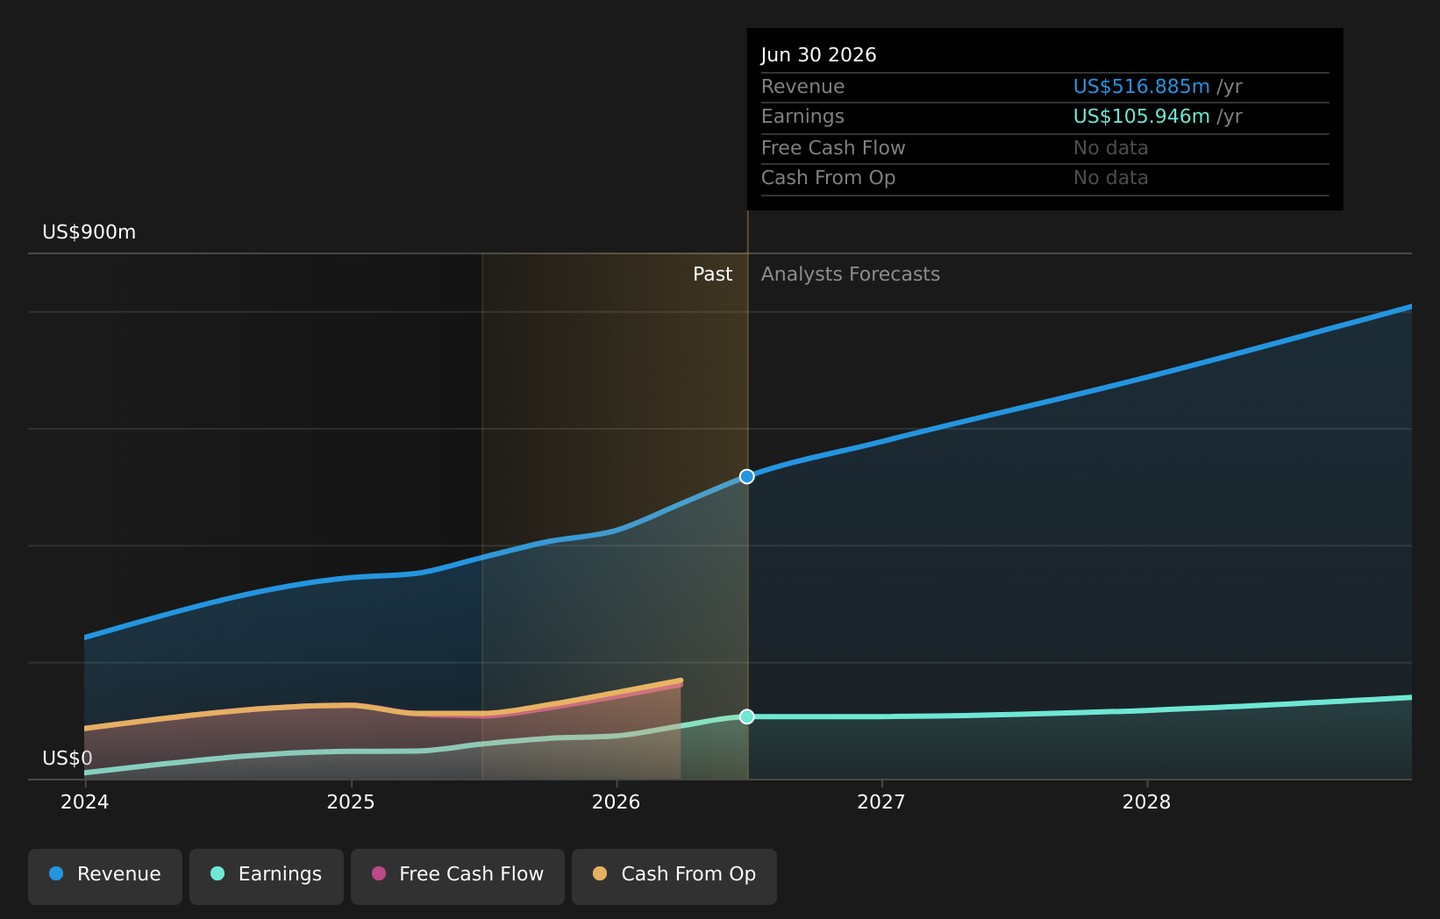Click the Earnings row label in the tooltip
Image resolution: width=1440 pixels, height=919 pixels.
(x=803, y=117)
